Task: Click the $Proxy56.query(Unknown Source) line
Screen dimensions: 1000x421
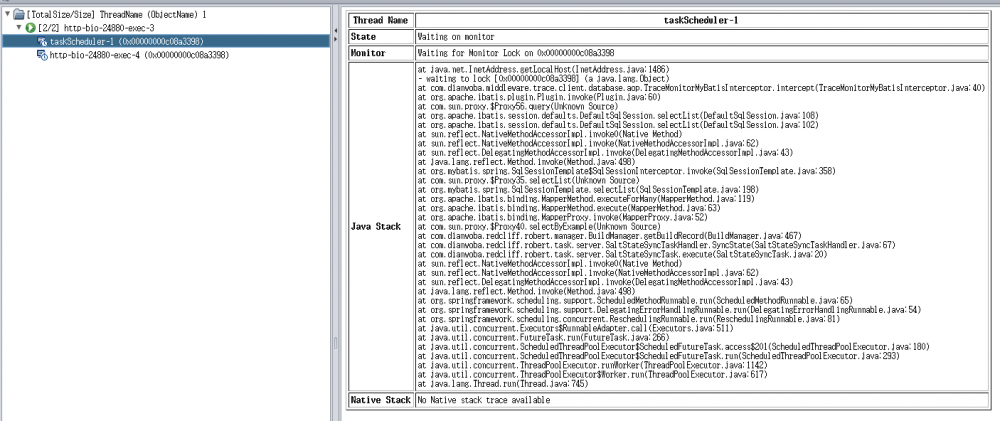Action: (517, 106)
